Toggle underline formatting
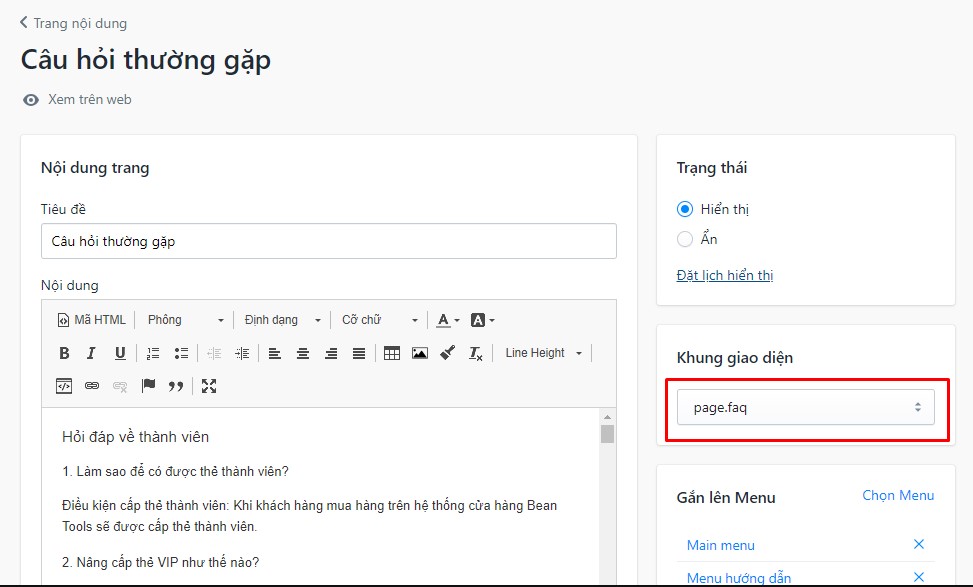This screenshot has height=587, width=973. pyautogui.click(x=120, y=353)
